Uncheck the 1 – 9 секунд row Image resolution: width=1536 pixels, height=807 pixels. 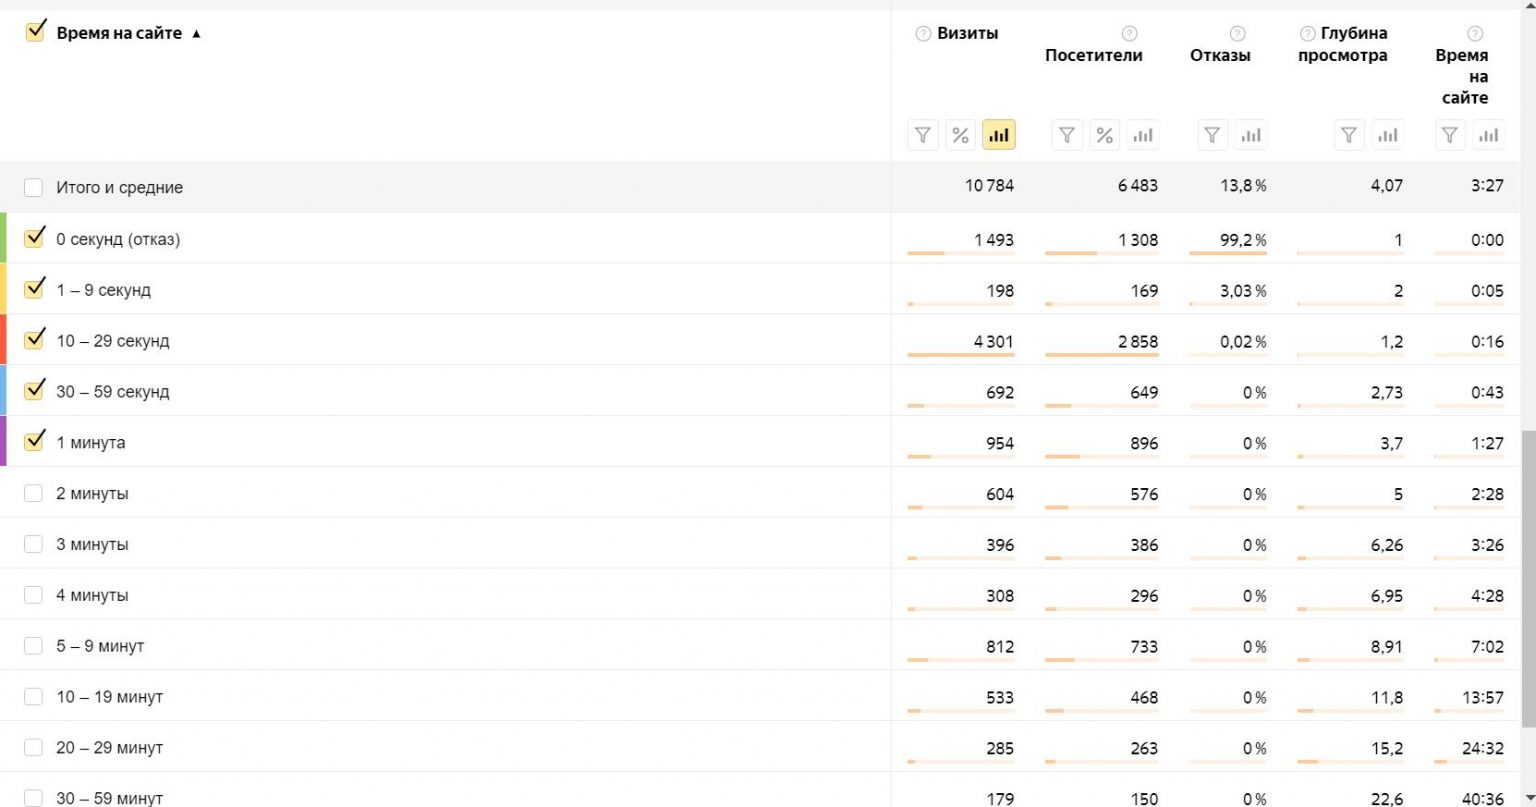coord(35,289)
